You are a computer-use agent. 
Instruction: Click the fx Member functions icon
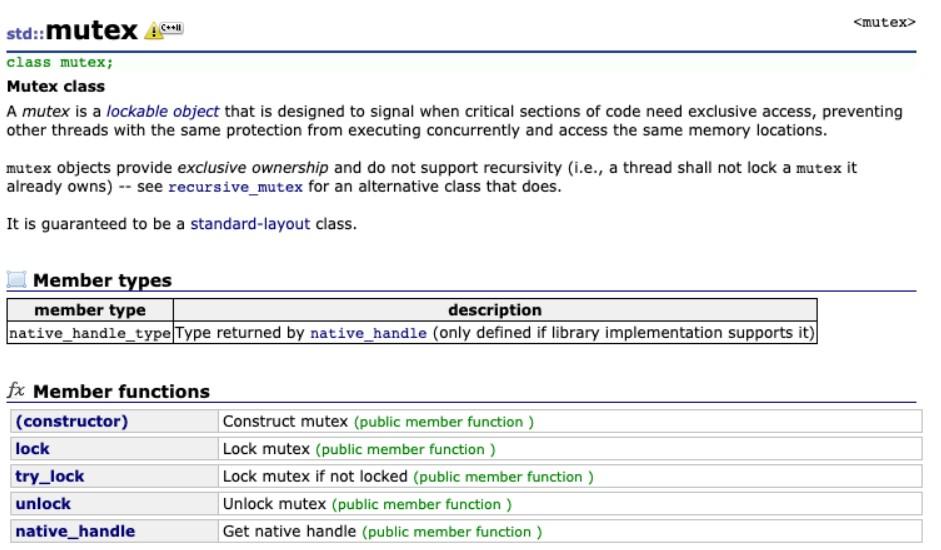16,390
